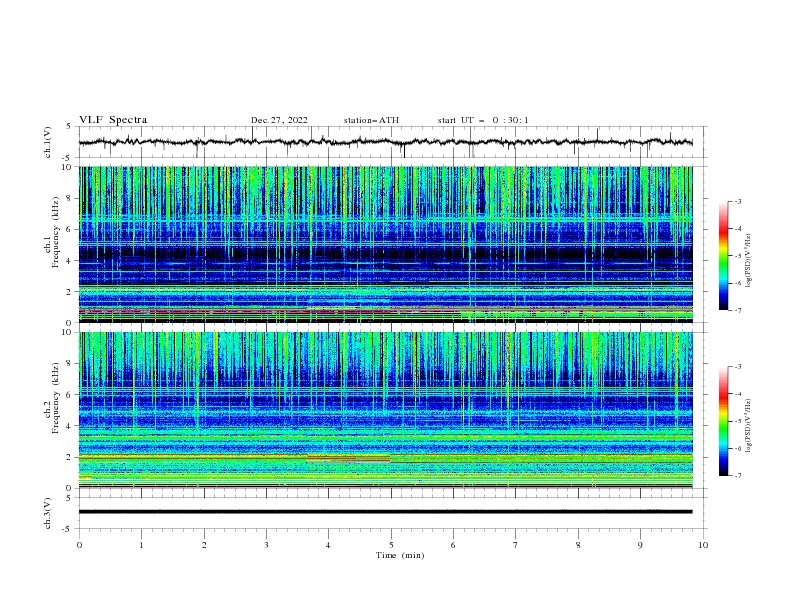The image size is (792, 612).
Task: Click the ch.1(V) axis "5" tick label
Action: click(x=69, y=126)
